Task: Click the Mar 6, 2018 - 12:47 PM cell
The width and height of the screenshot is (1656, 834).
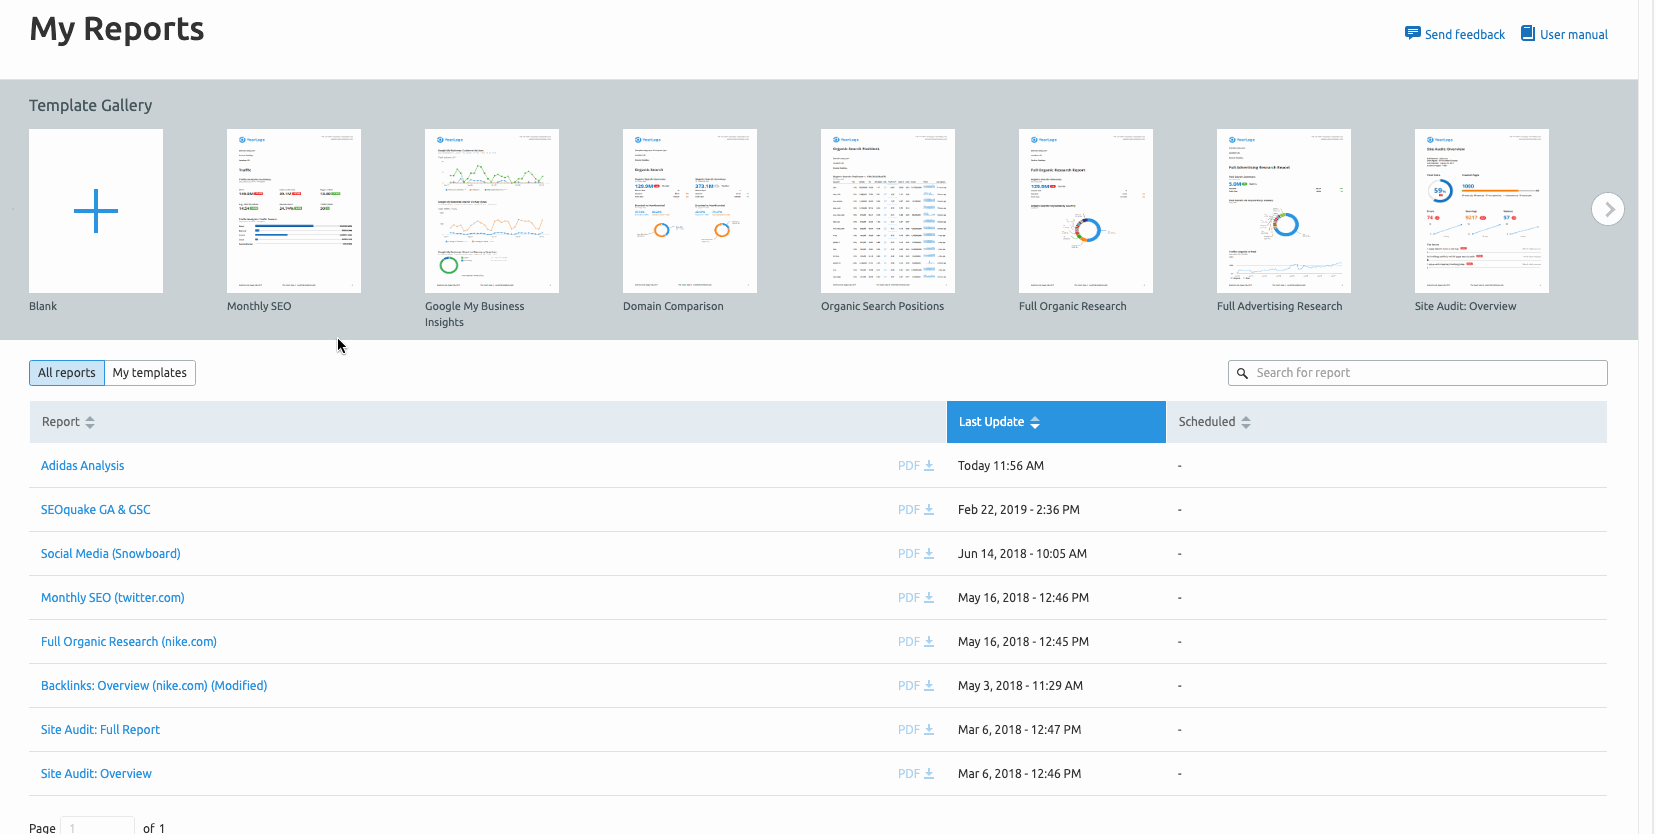Action: coord(1019,730)
